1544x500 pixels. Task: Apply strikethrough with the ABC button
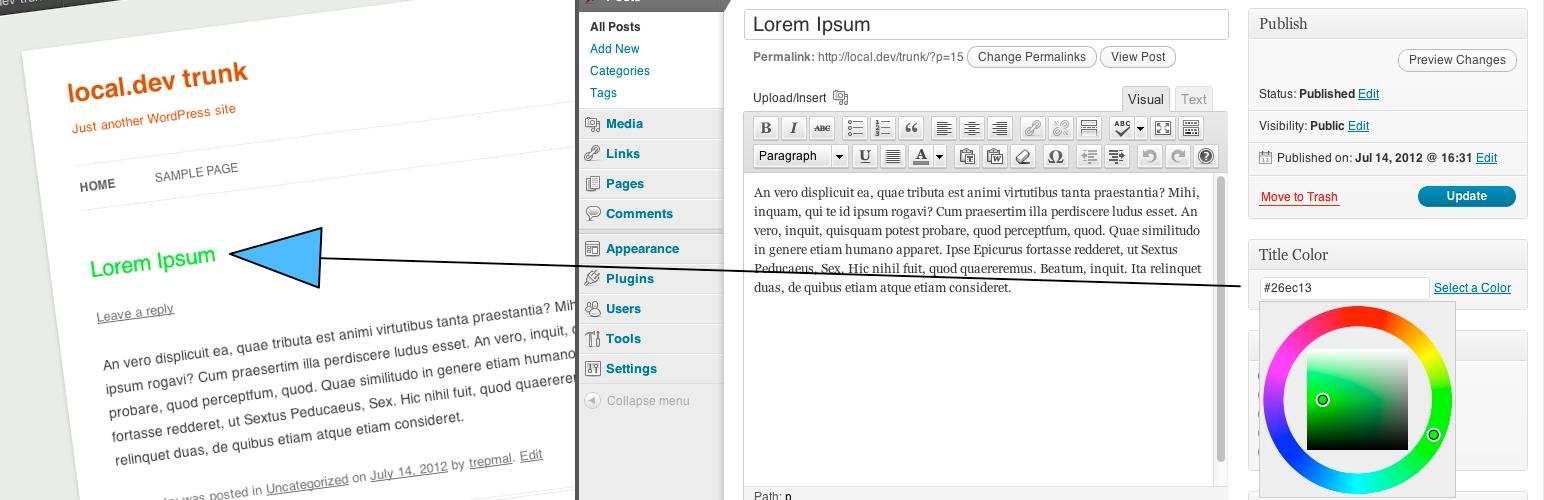click(x=821, y=128)
